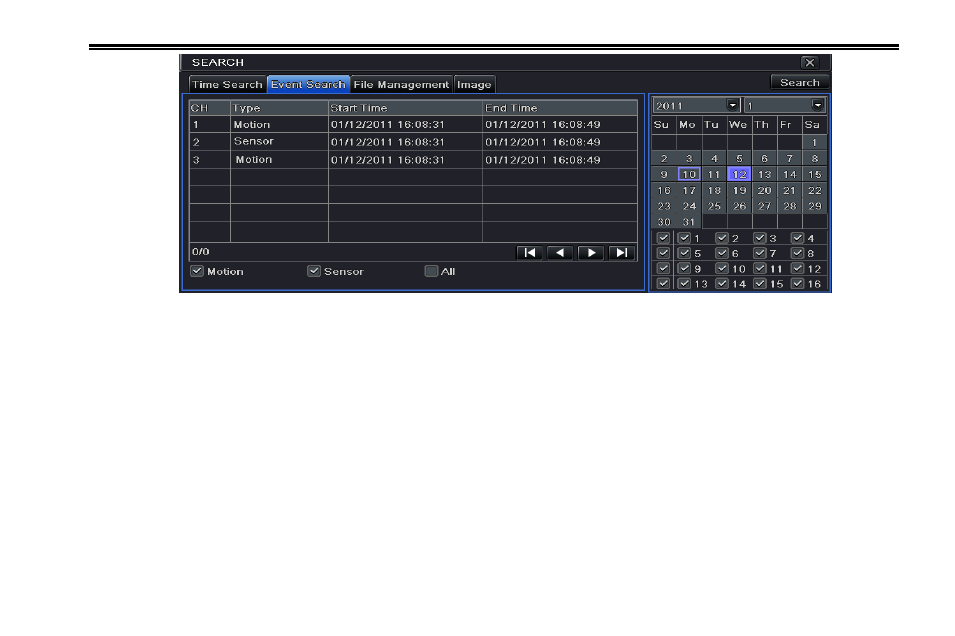
Task: Go to next page of results
Action: (591, 253)
